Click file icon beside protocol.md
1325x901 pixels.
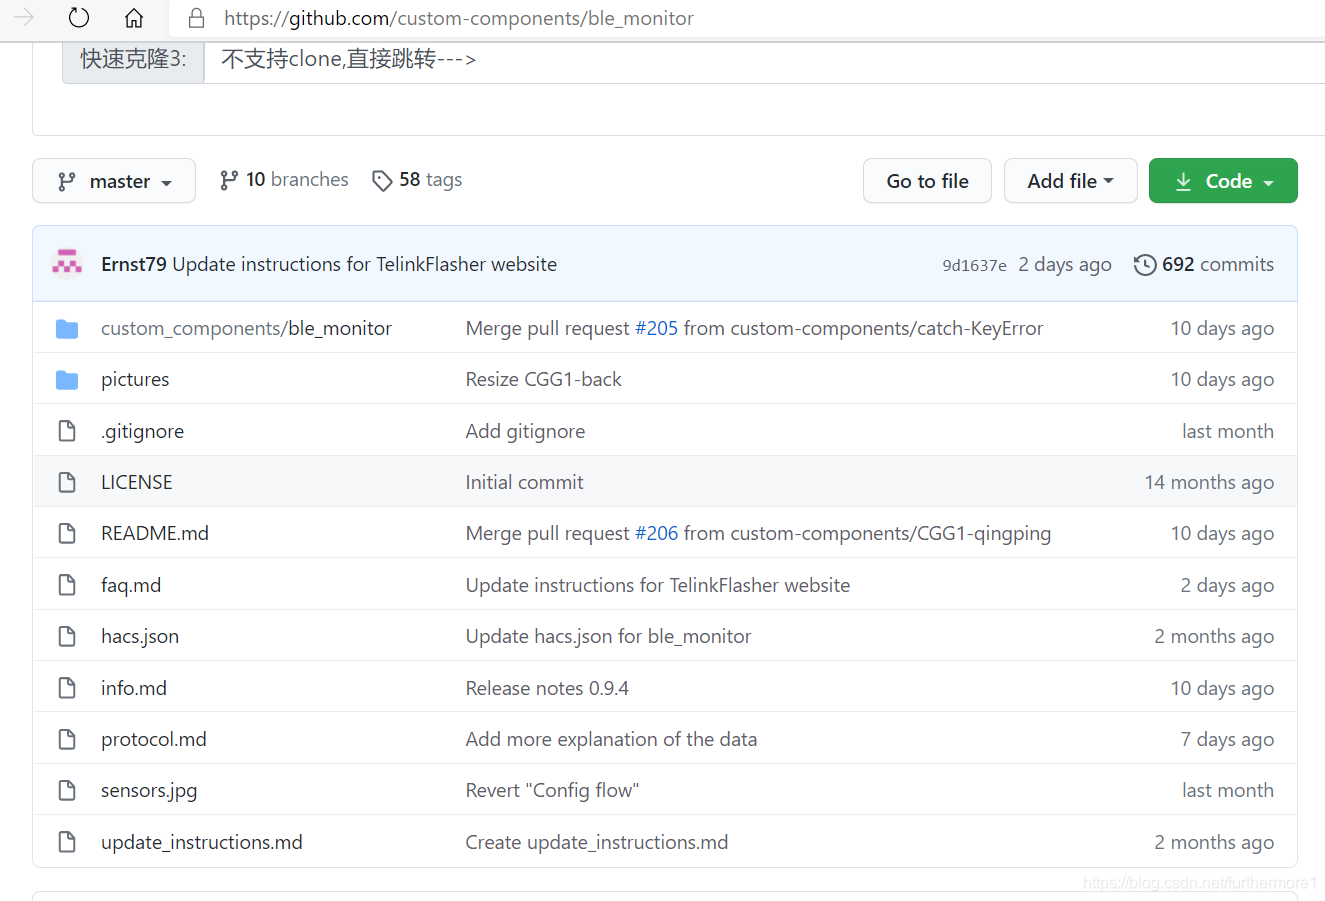67,739
